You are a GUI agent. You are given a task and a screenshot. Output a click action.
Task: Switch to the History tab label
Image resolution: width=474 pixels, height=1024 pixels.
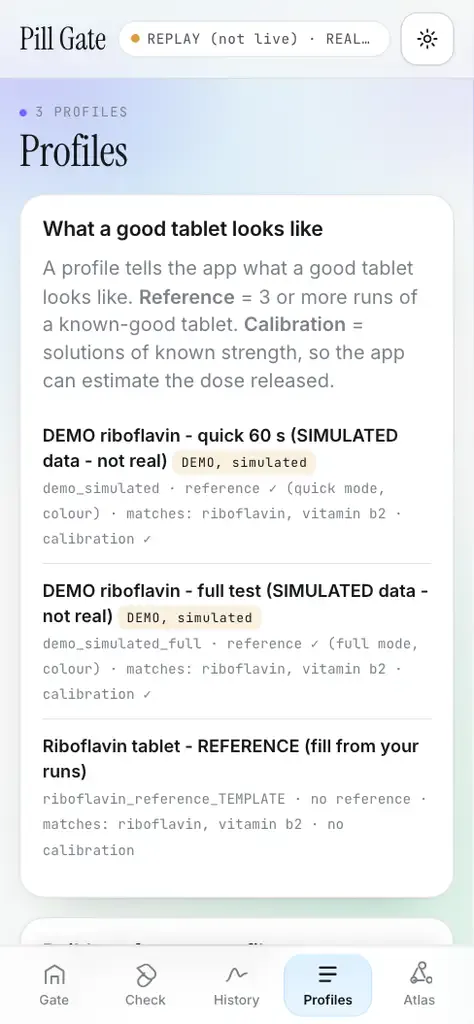point(236,1000)
